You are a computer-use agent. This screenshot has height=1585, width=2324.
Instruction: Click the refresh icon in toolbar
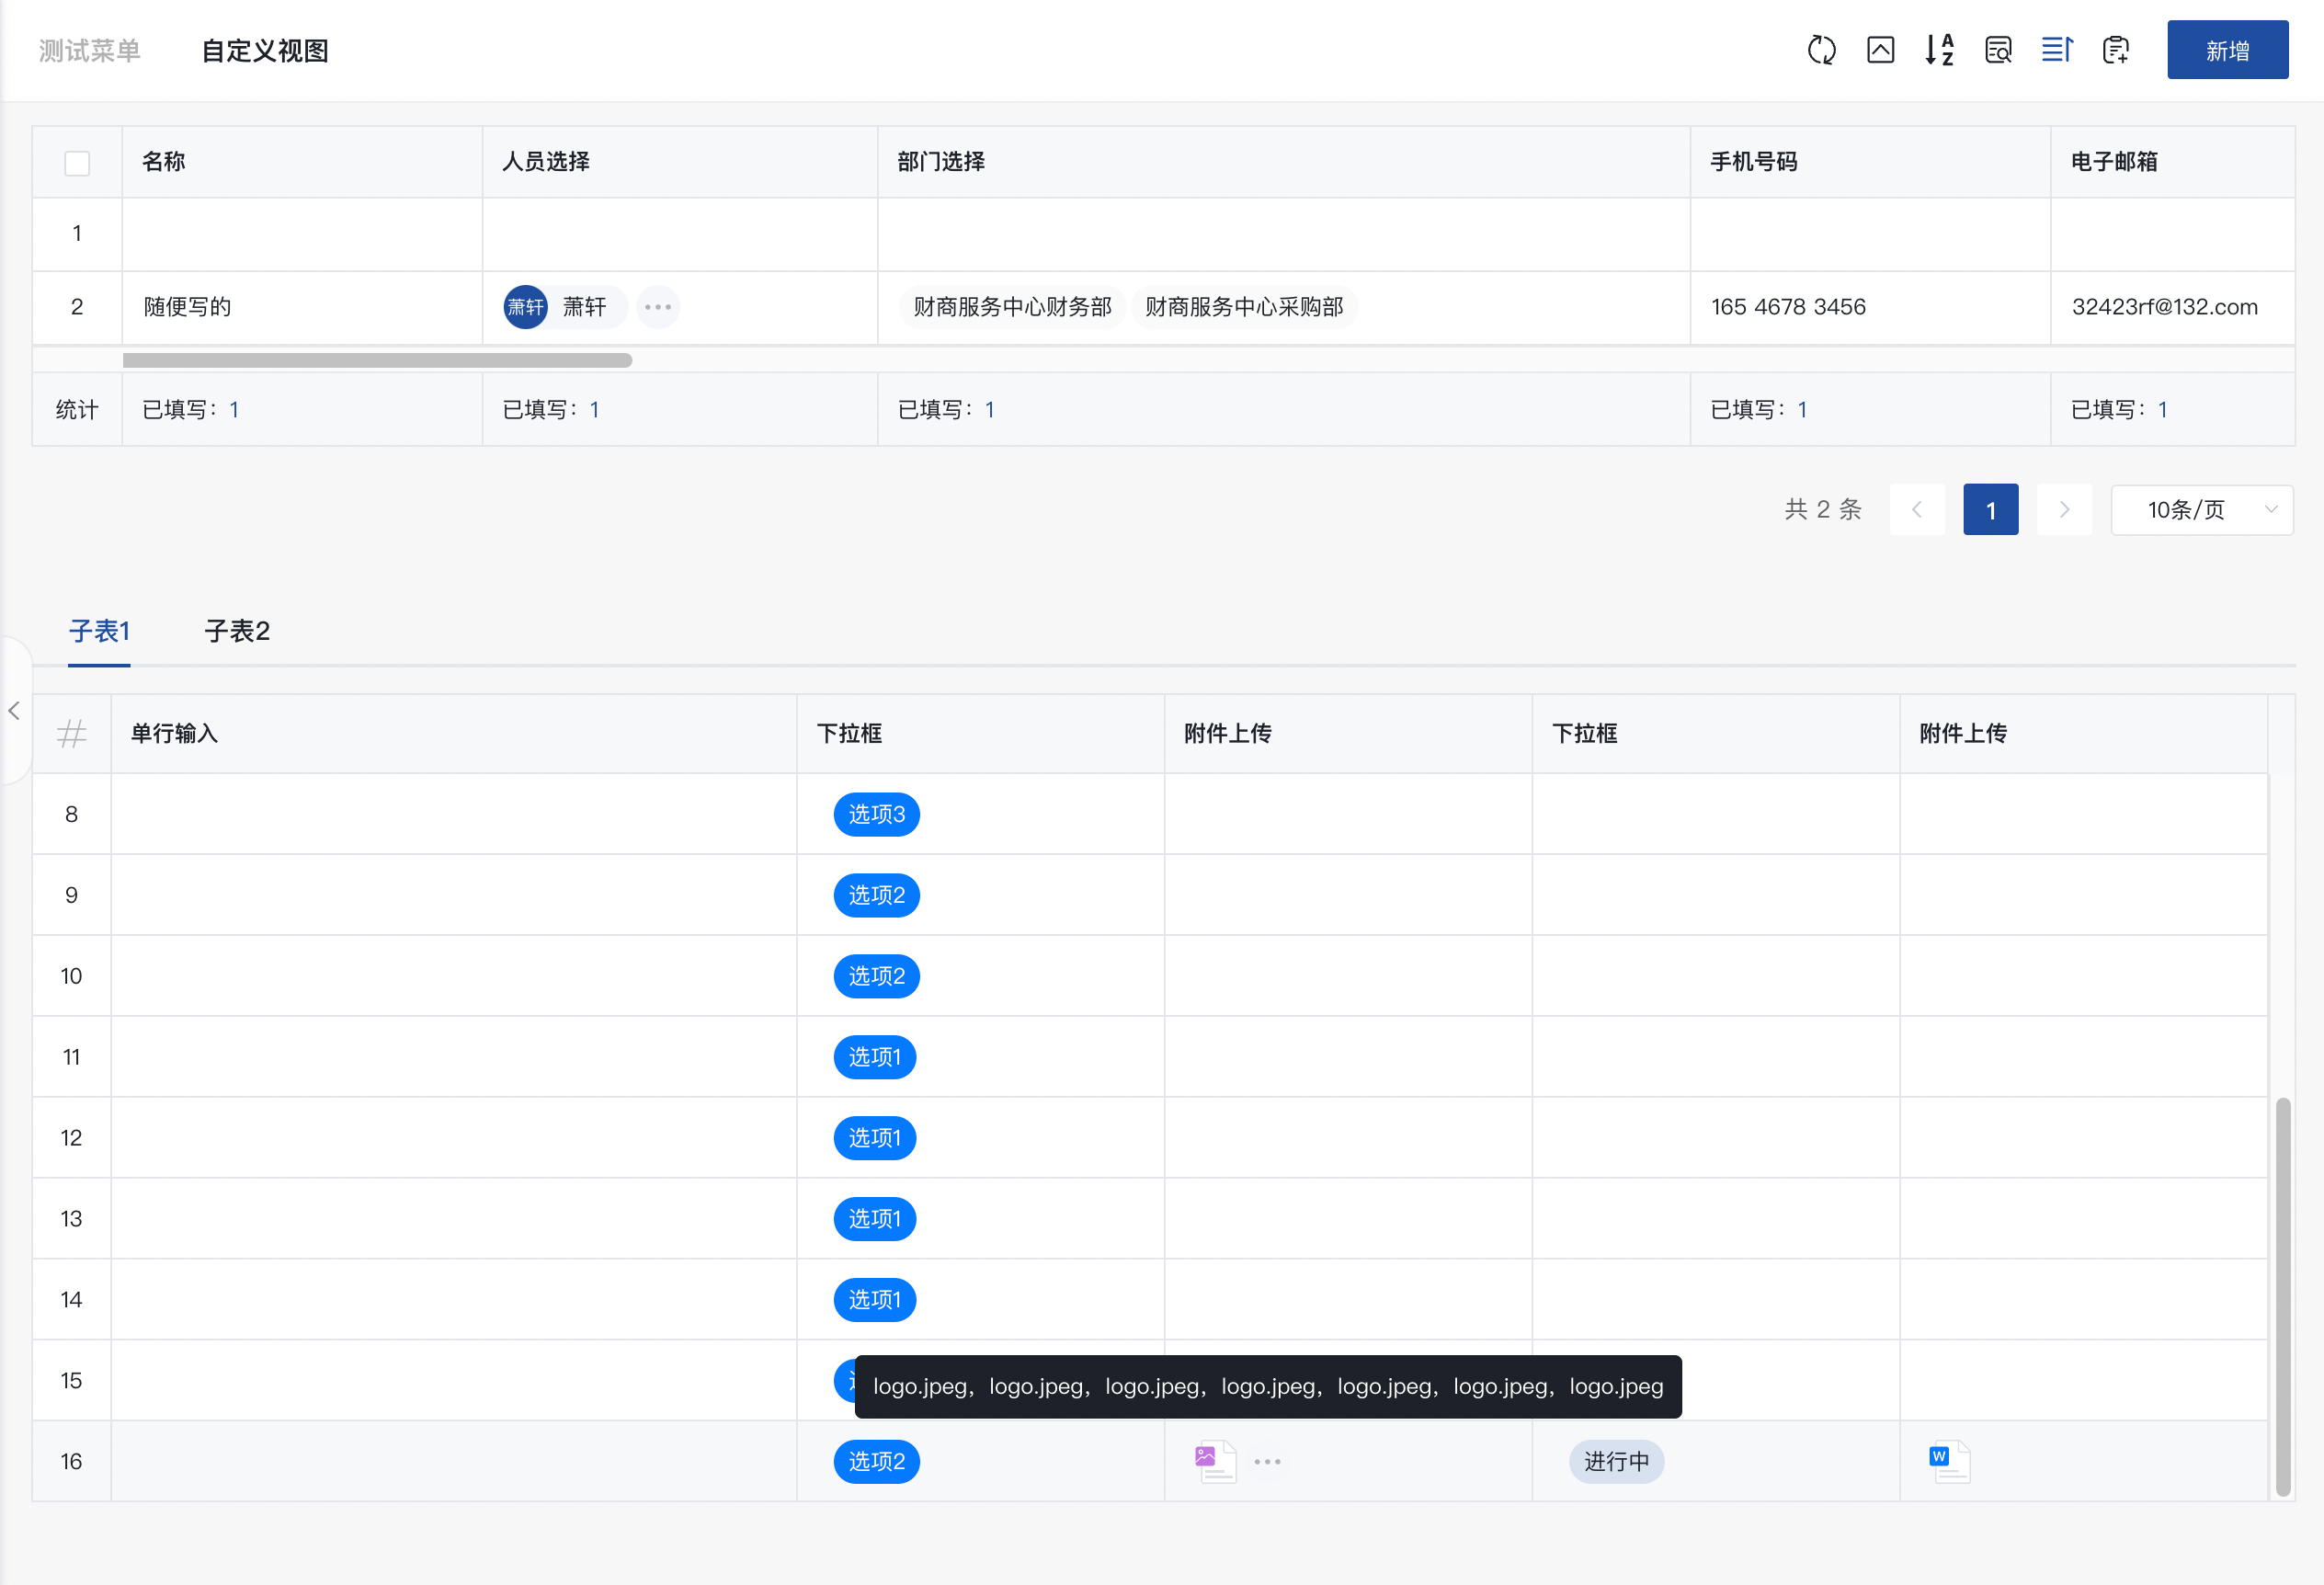point(1821,50)
